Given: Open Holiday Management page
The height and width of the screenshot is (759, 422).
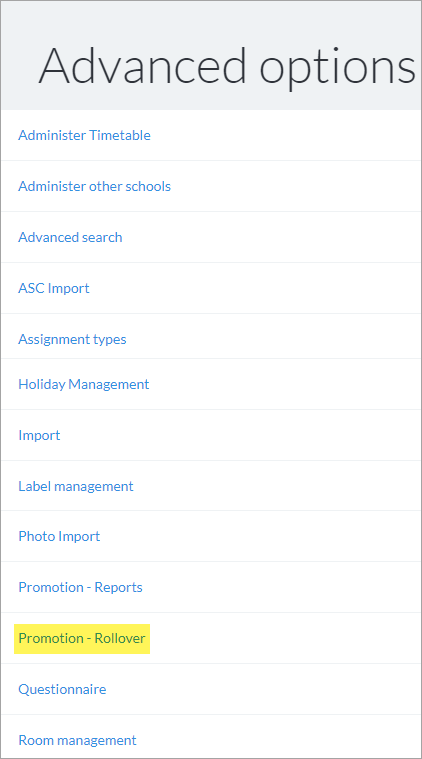Looking at the screenshot, I should click(x=84, y=384).
